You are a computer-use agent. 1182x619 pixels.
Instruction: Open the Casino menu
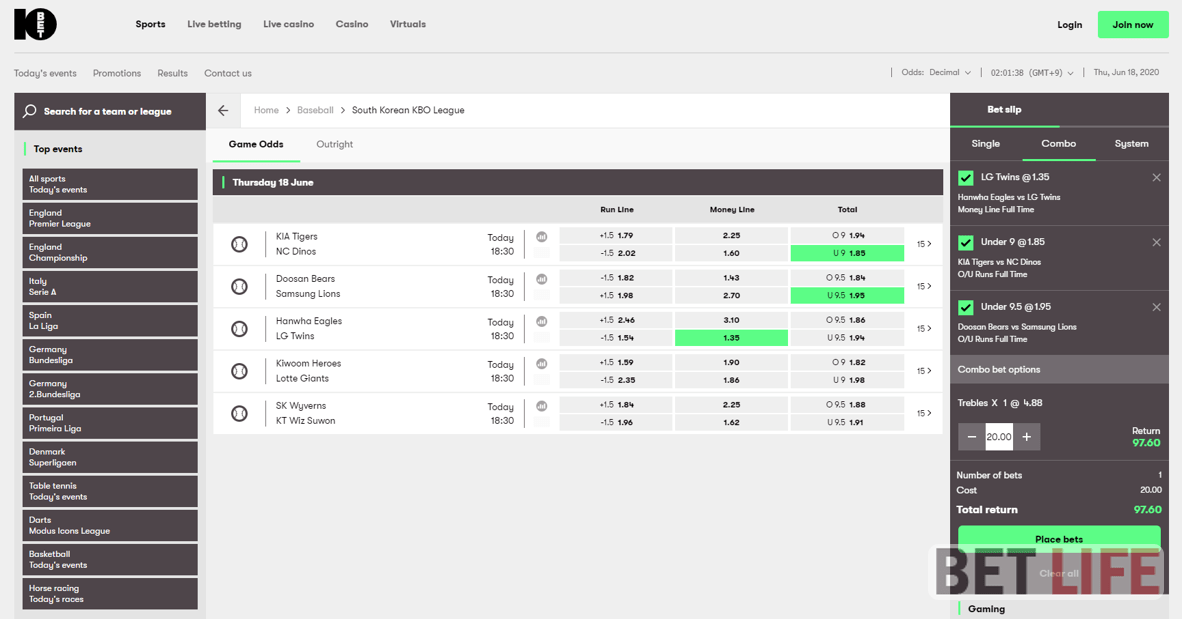coord(352,24)
